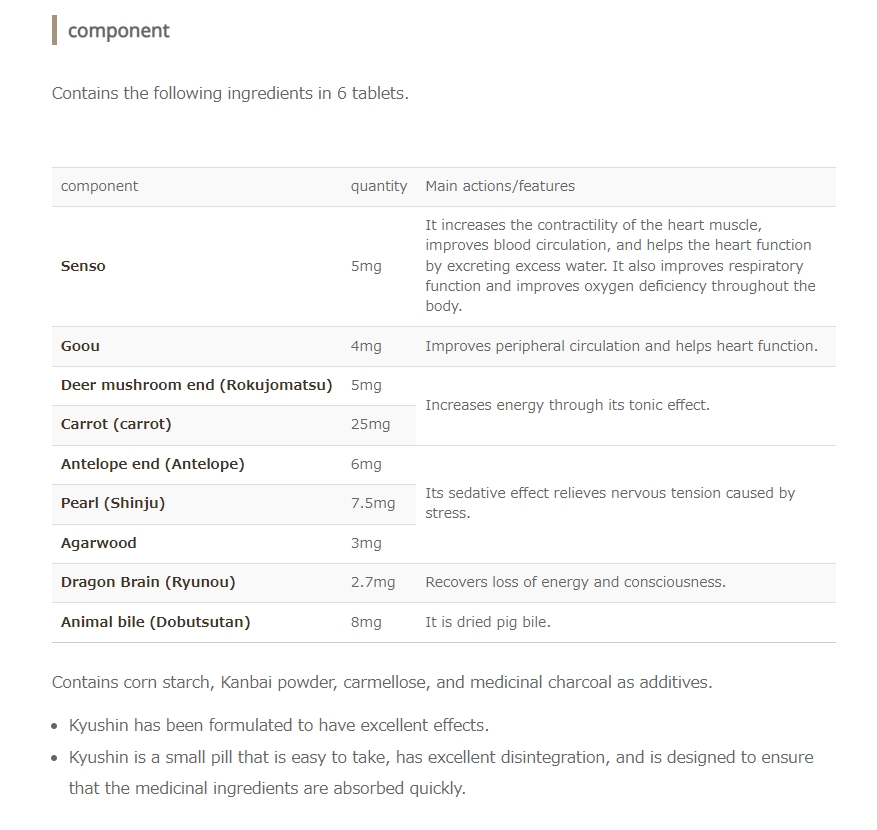Select the "Antelope end (Antelope)" cell

(x=152, y=464)
